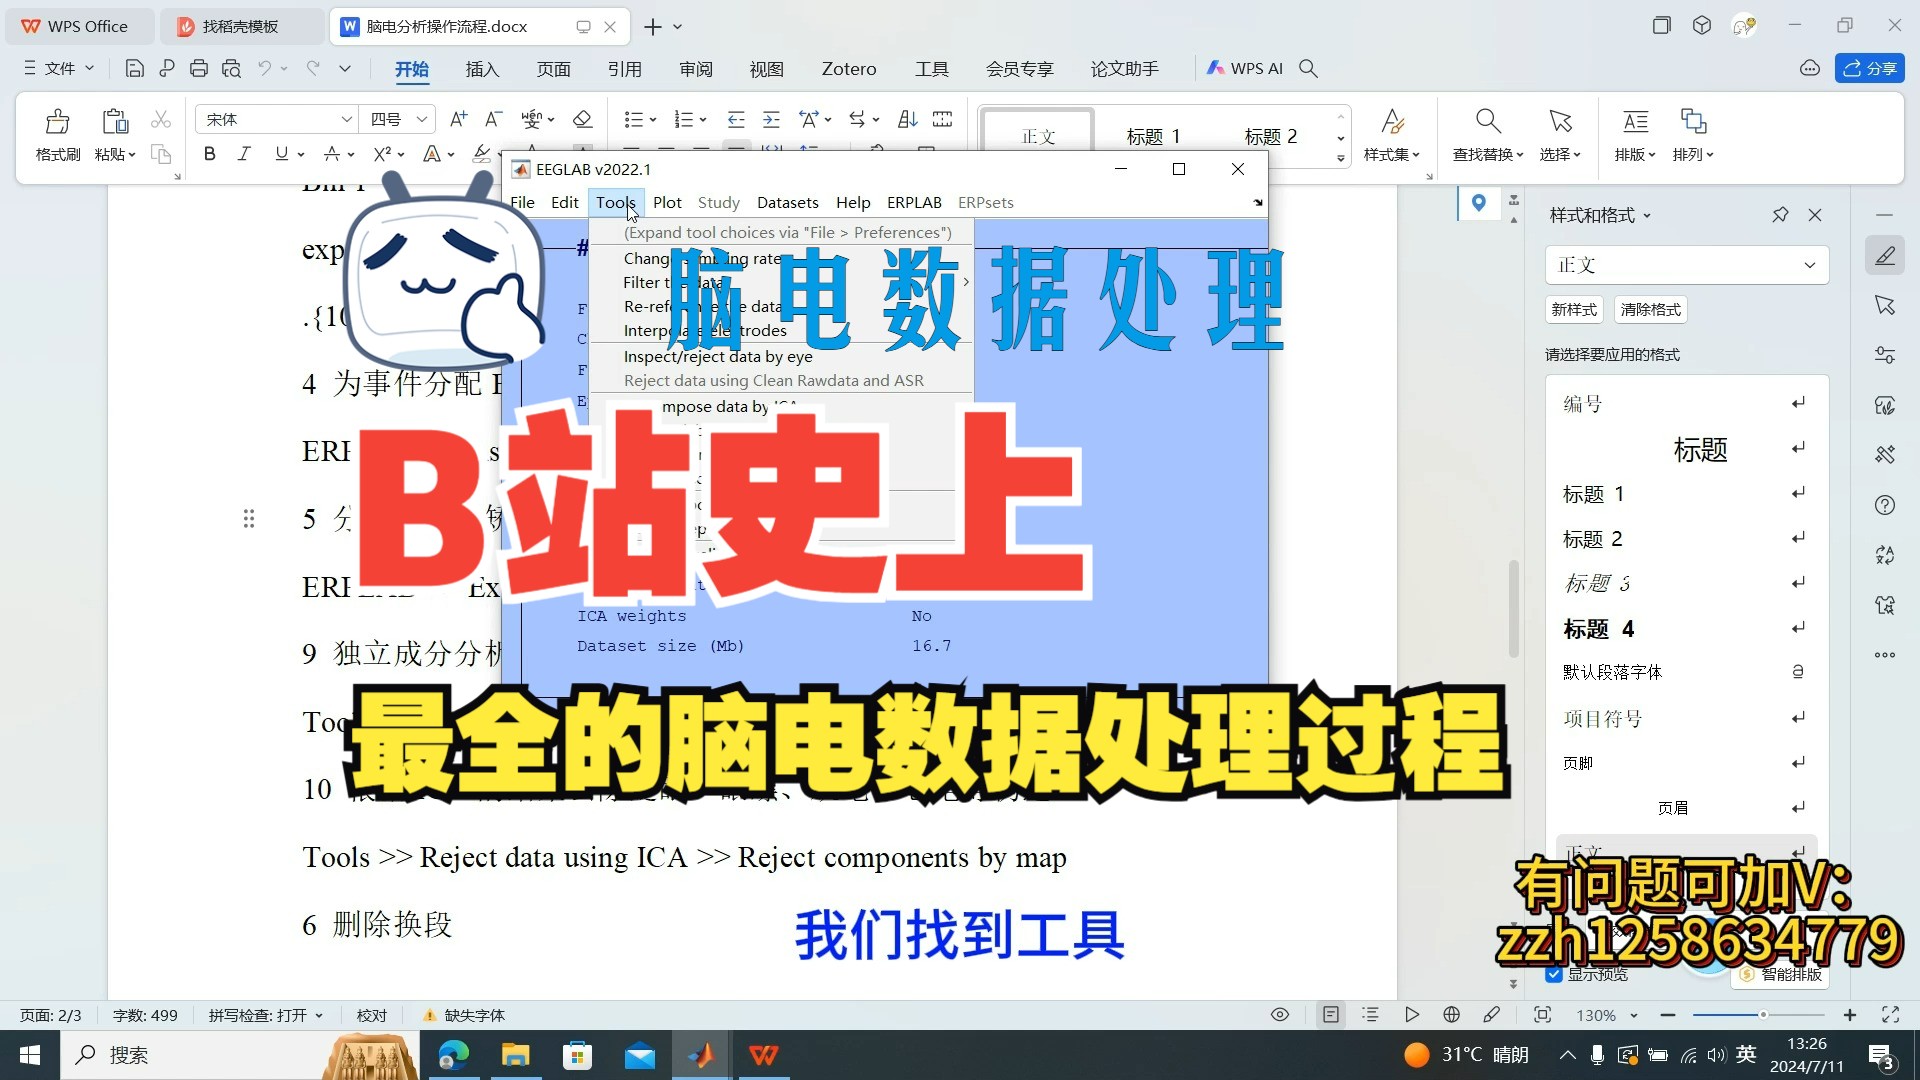Open Find and Replace magnifier

pyautogui.click(x=1488, y=122)
